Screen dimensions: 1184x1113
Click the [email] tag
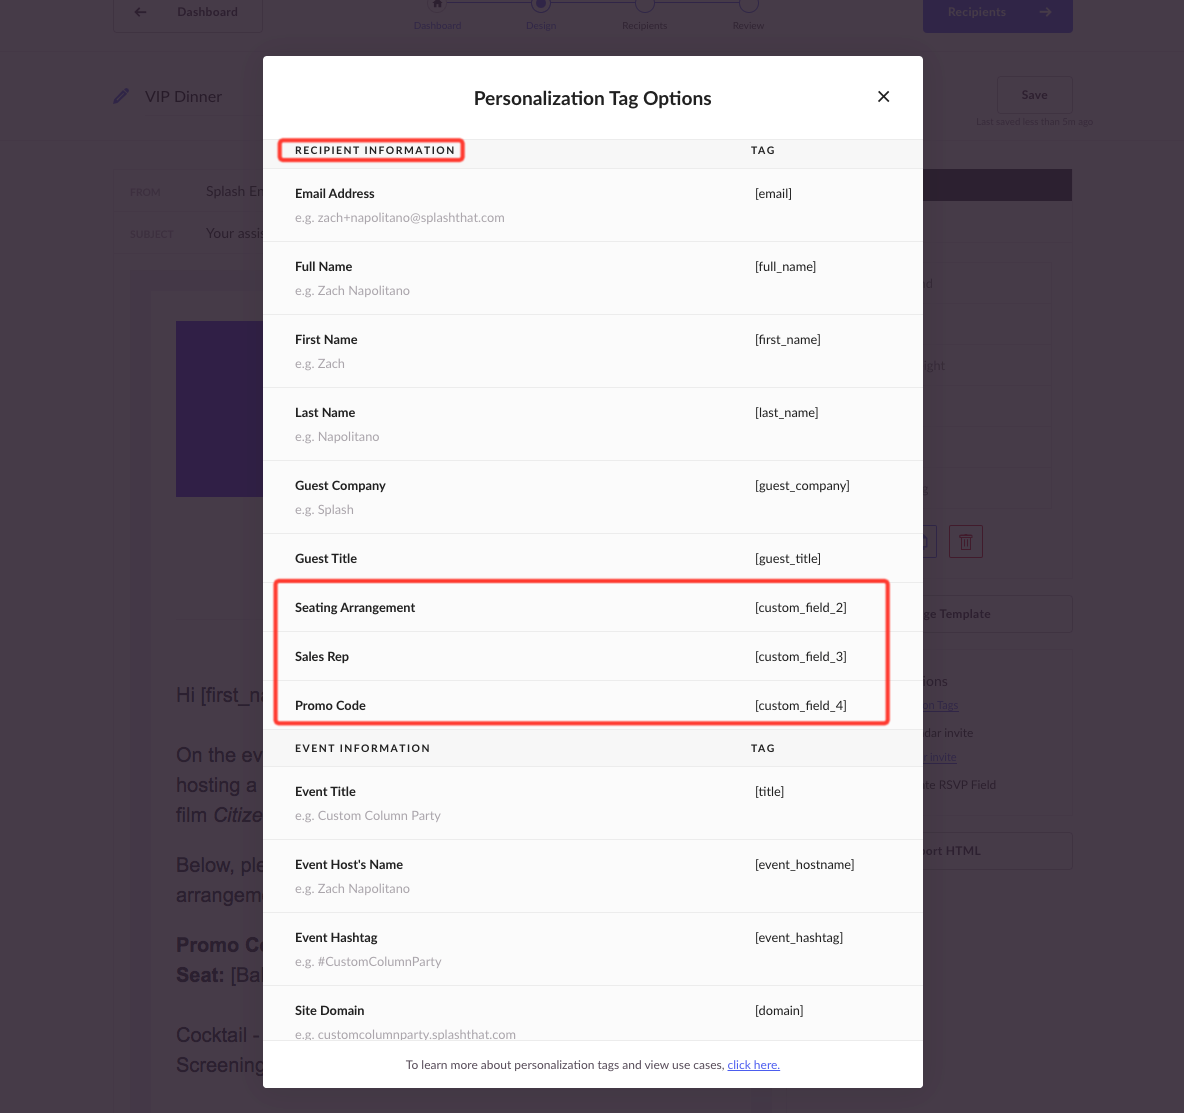point(773,193)
